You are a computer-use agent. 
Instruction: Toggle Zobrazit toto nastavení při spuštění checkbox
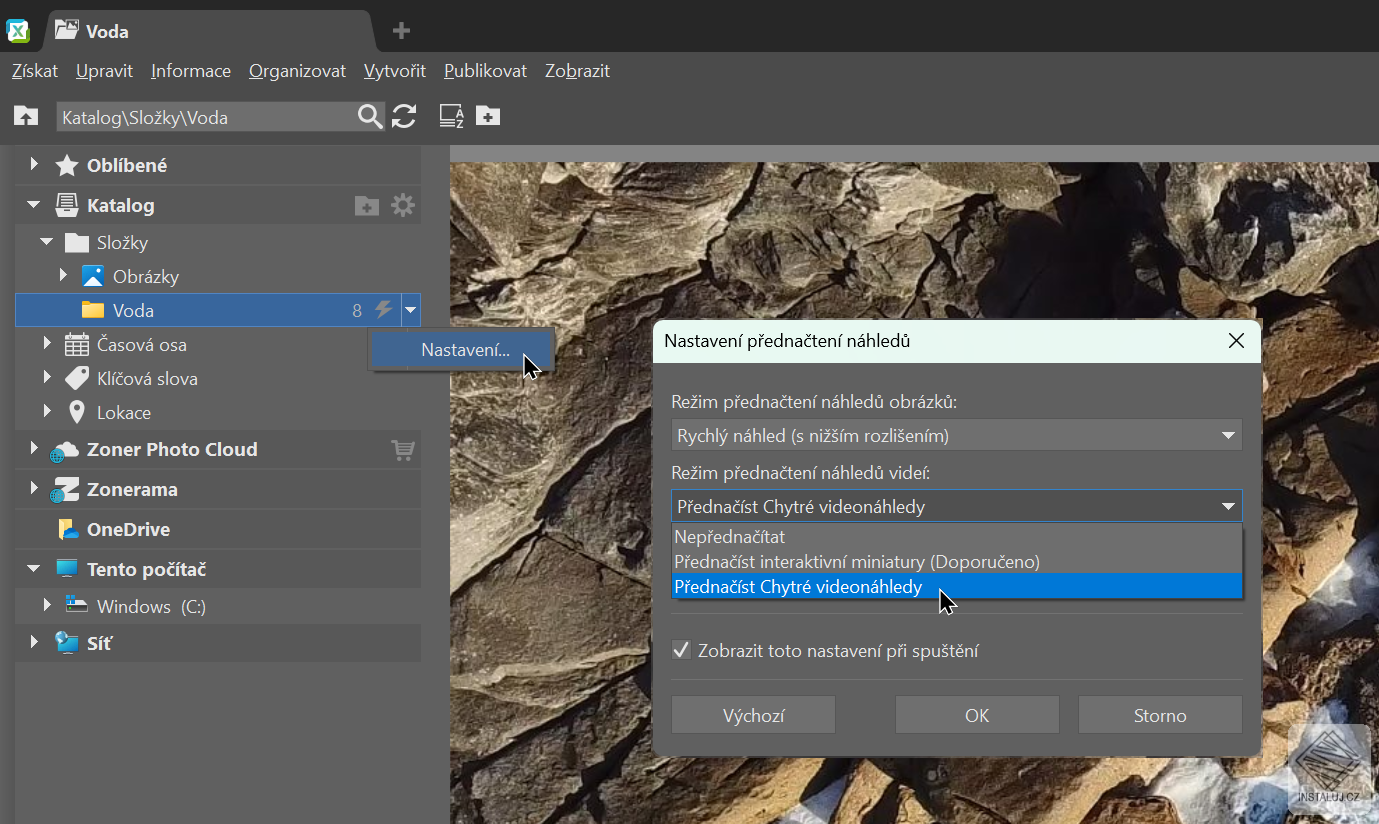point(681,650)
